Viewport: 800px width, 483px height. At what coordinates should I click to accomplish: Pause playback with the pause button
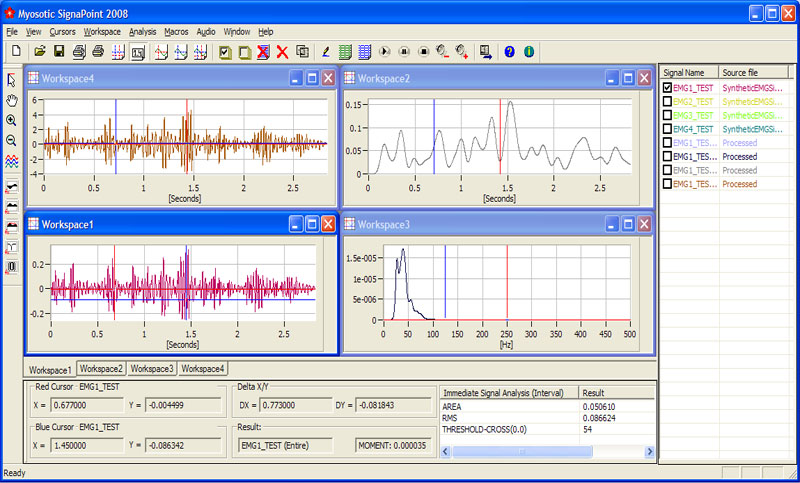[x=404, y=52]
